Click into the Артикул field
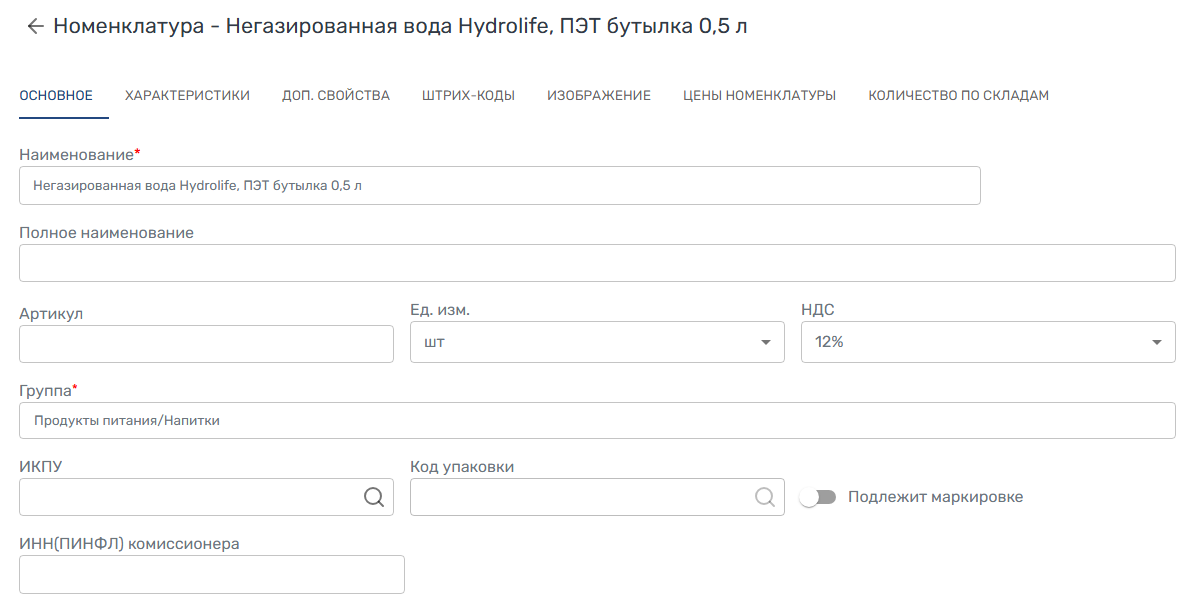The height and width of the screenshot is (605, 1196). tap(206, 343)
